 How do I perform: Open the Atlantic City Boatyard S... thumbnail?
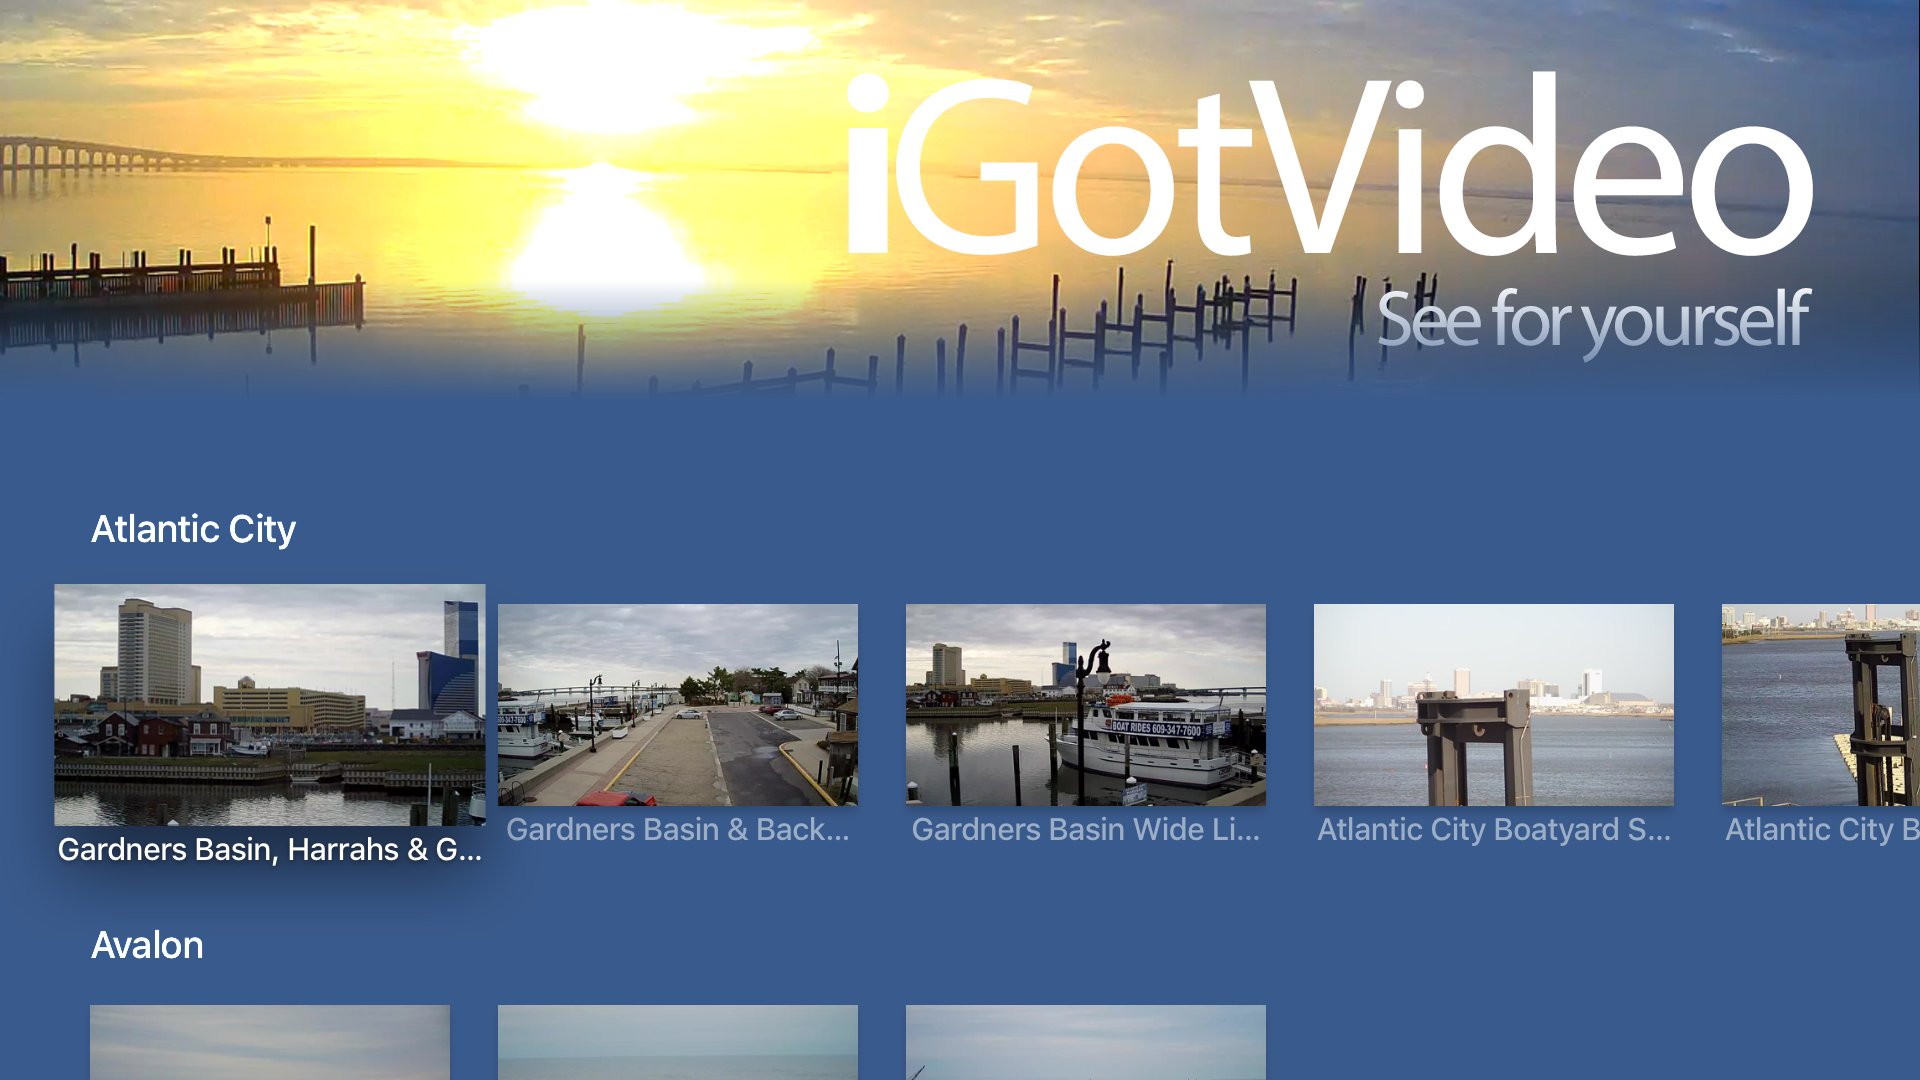[x=1494, y=705]
